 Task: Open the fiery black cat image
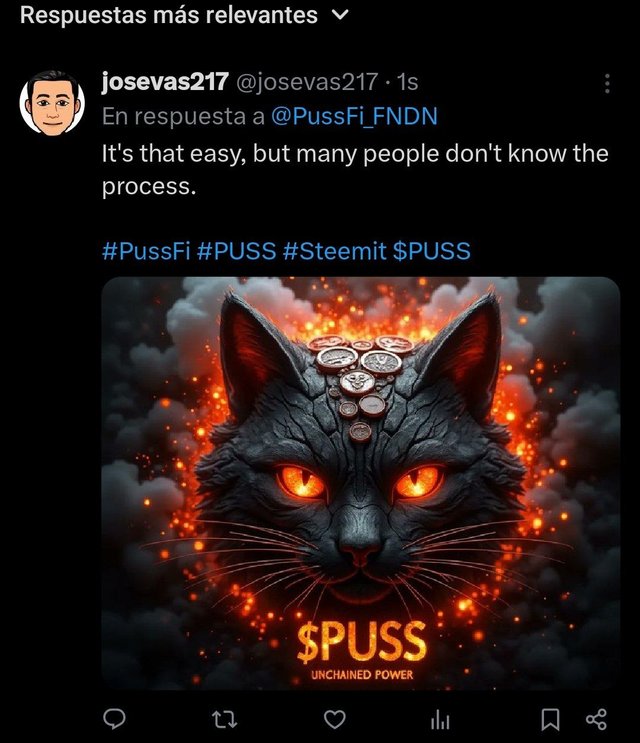click(x=361, y=483)
